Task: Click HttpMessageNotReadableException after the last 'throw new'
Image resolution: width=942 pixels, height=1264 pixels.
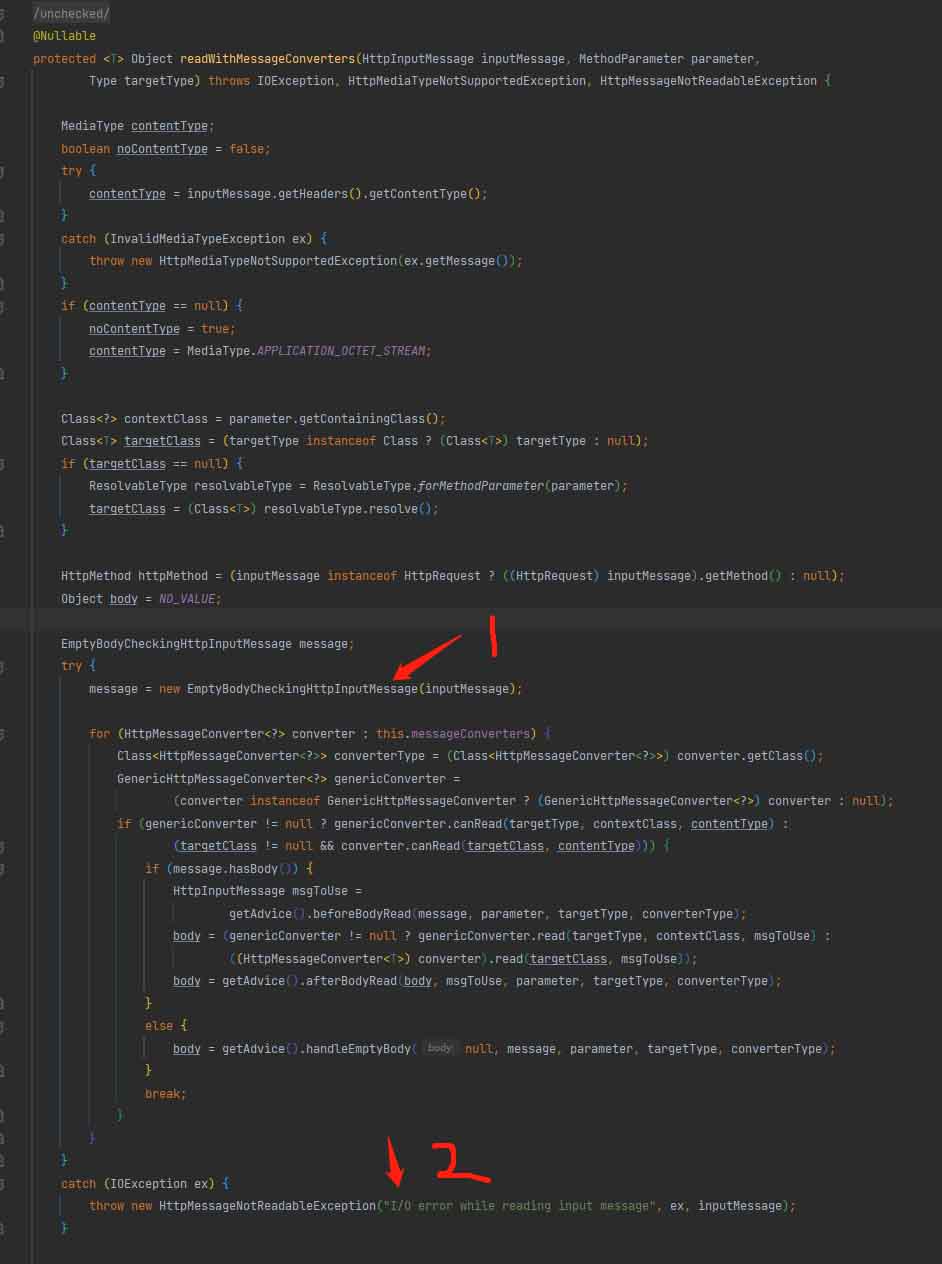Action: (268, 1206)
